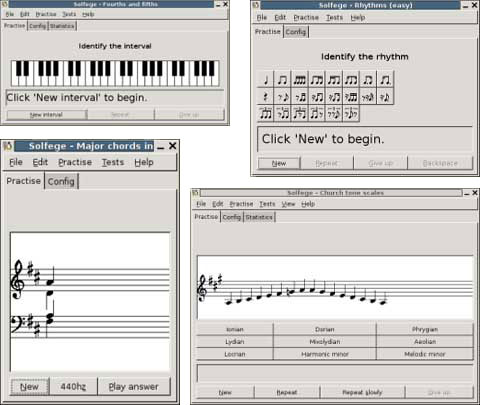This screenshot has height=405, width=480.
Task: Open File menu in Major chords window
Action: 16,162
